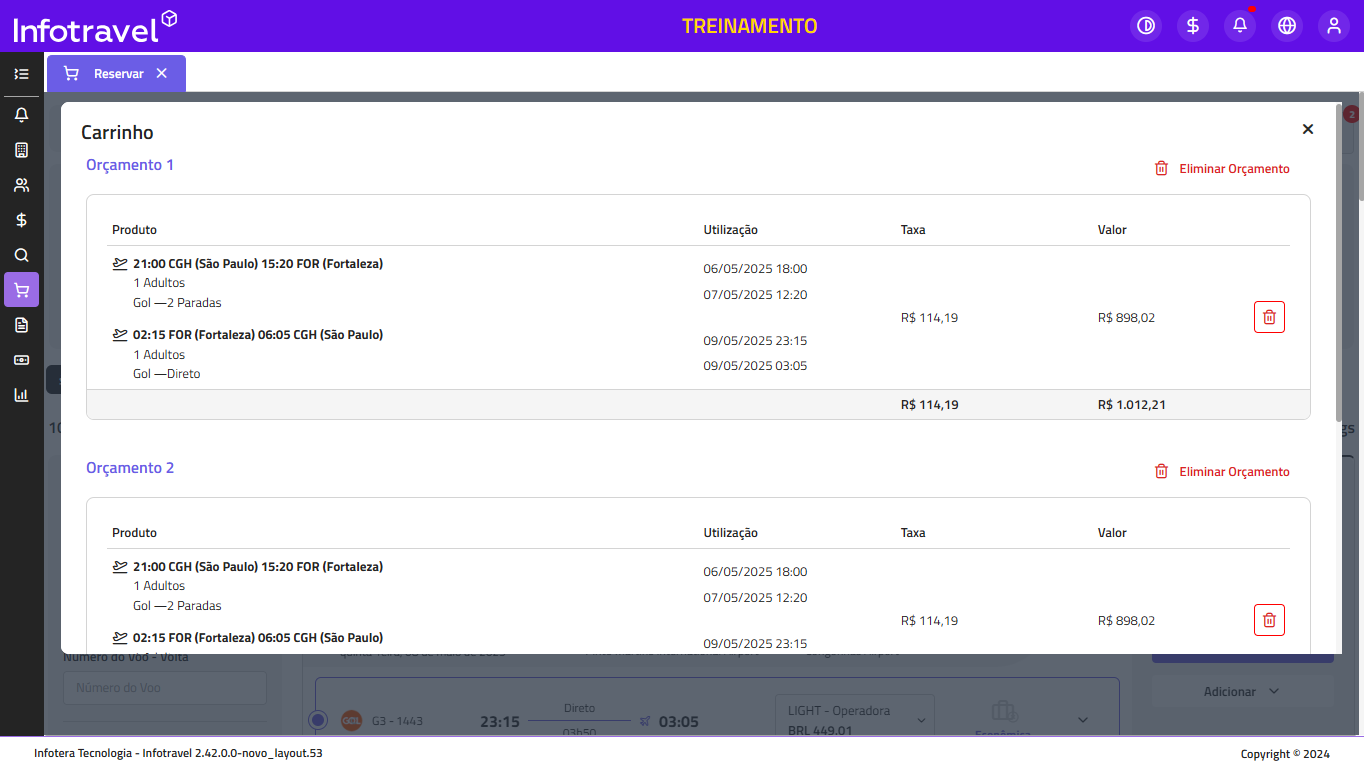The image size is (1364, 768).
Task: Click Eliminar Orçamento for Orçamento 2
Action: [x=1222, y=472]
